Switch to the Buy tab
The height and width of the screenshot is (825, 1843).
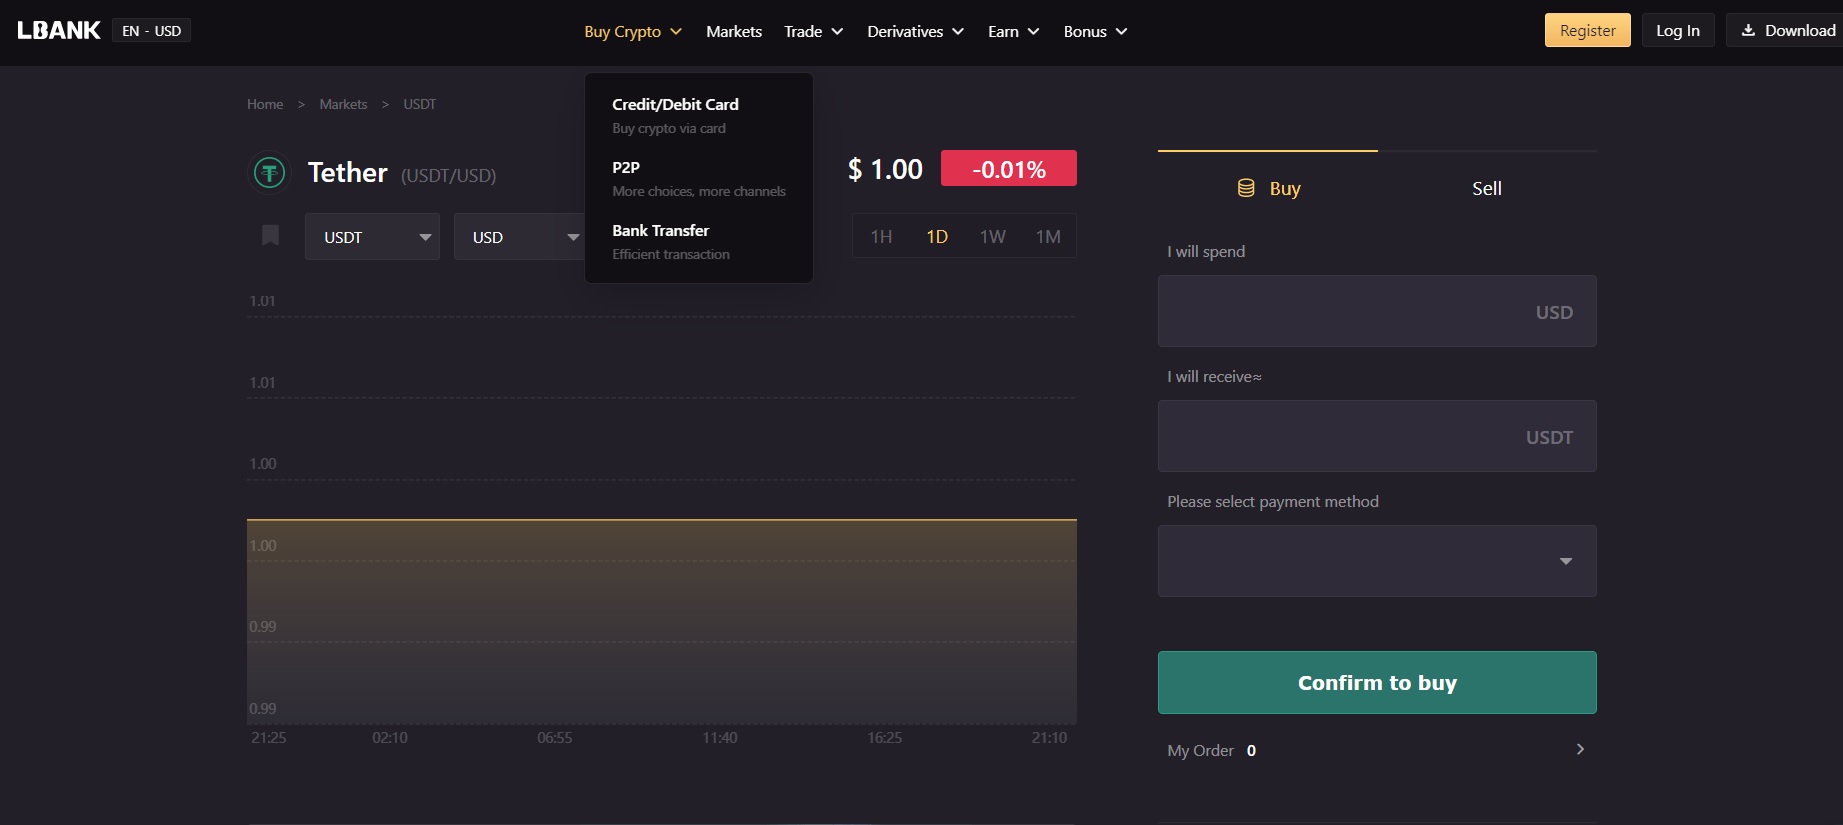tap(1268, 188)
